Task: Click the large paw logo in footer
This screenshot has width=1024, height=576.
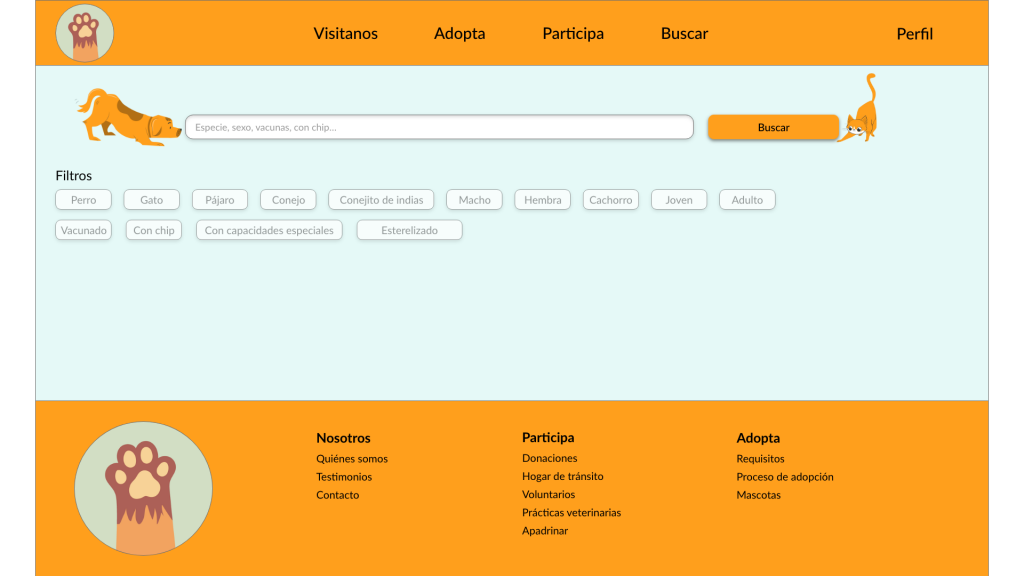Action: [143, 488]
